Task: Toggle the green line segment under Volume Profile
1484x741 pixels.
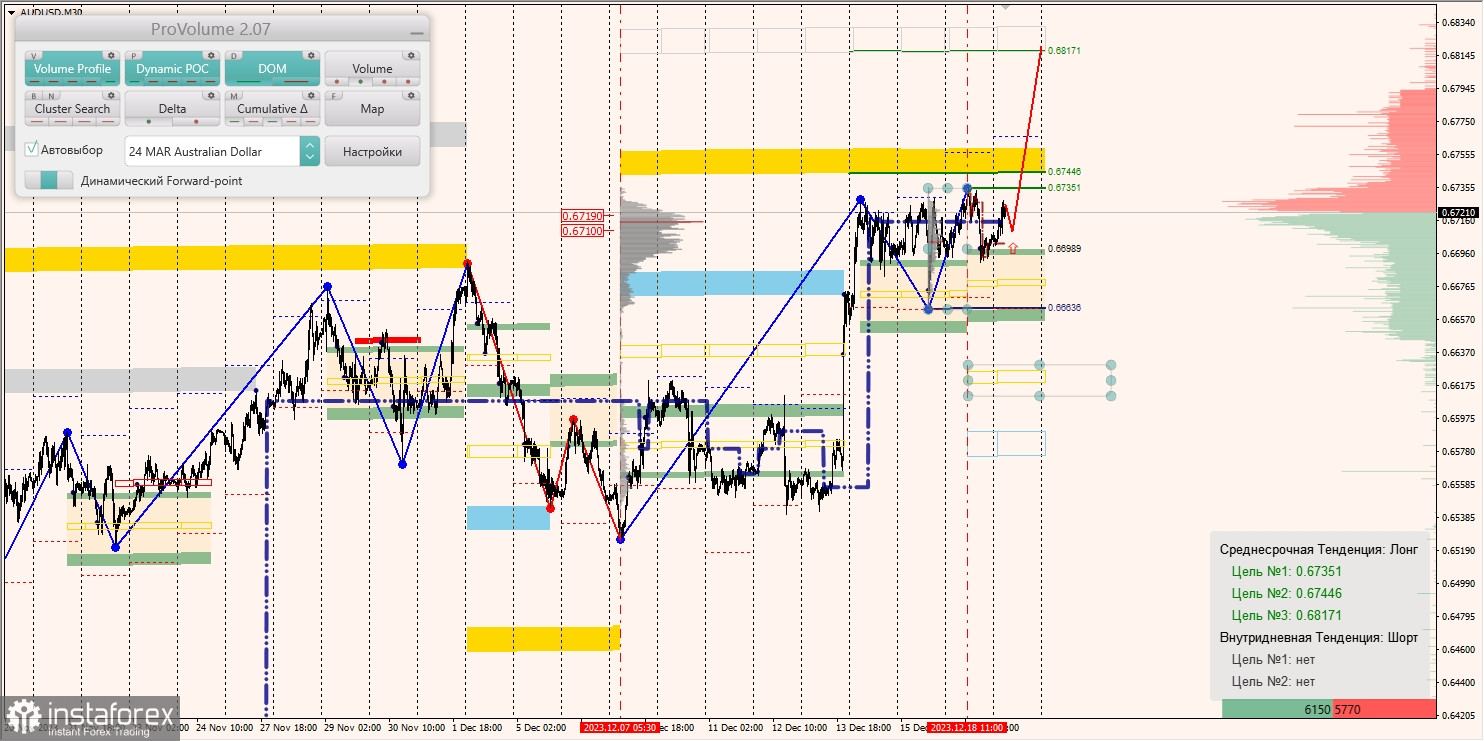Action: pos(111,81)
